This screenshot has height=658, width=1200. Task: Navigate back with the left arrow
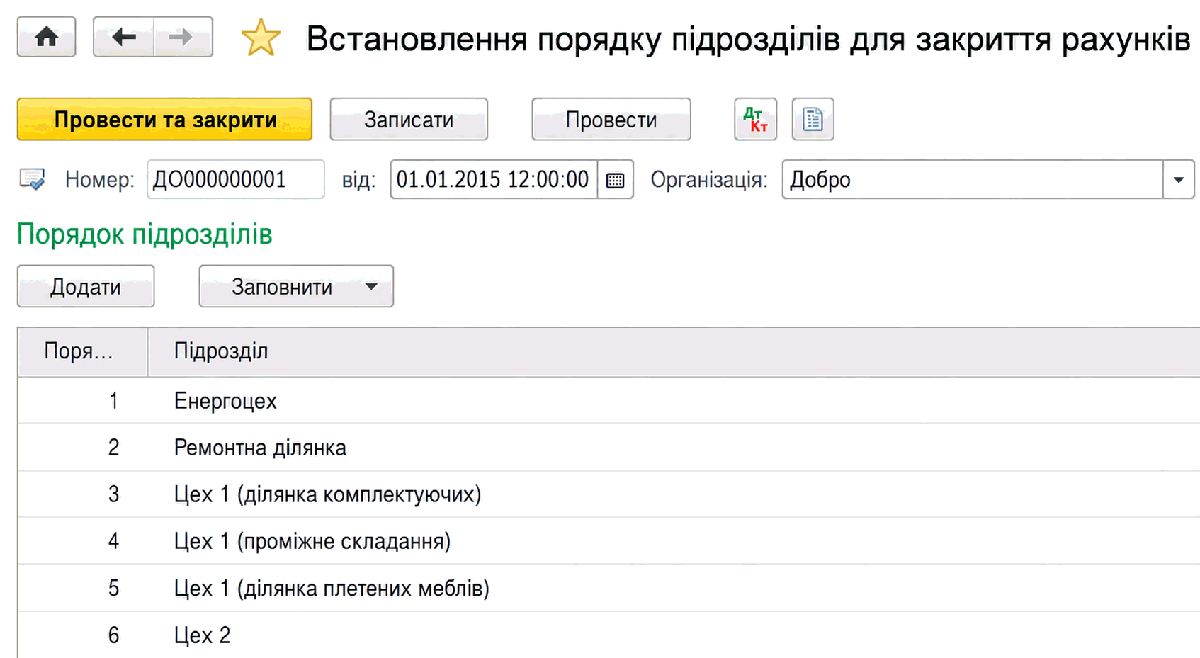click(x=124, y=37)
